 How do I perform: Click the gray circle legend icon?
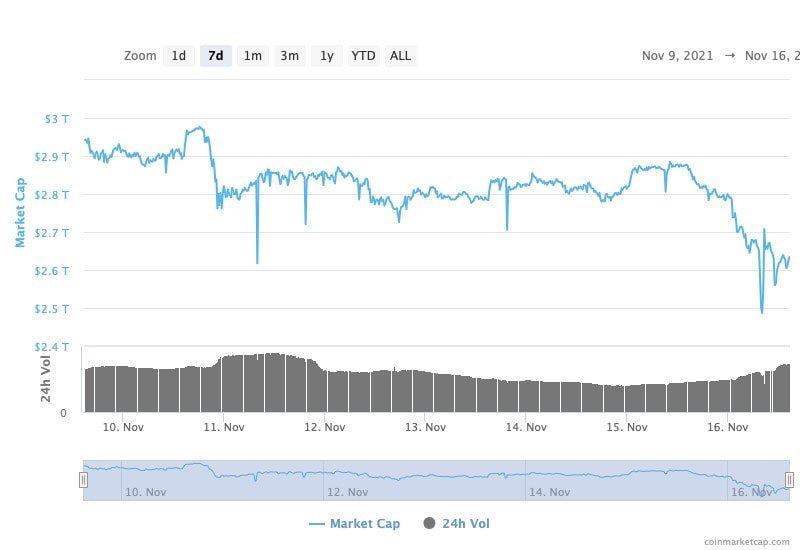(x=430, y=523)
